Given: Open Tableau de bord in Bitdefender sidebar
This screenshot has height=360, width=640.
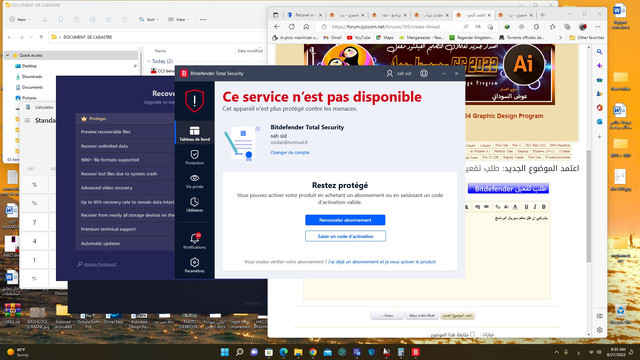Looking at the screenshot, I should point(194,133).
